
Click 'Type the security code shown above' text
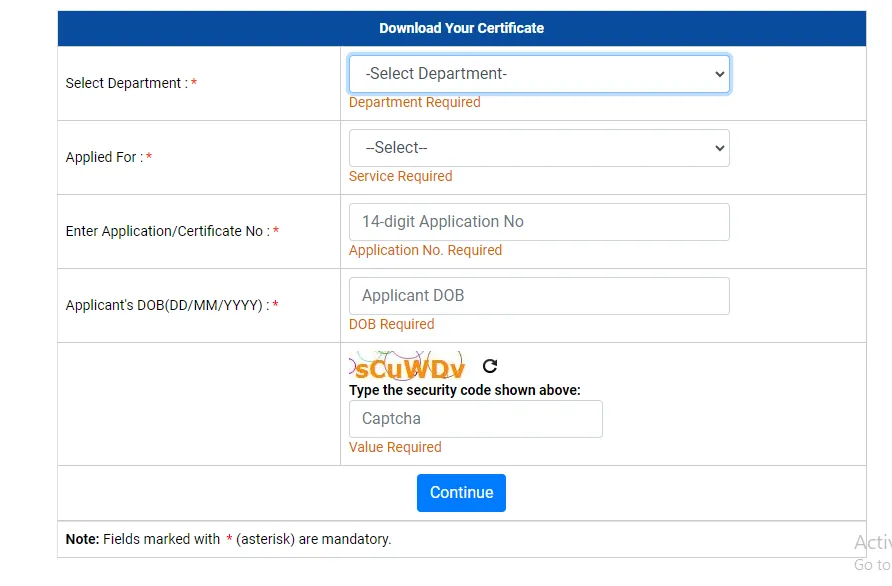click(464, 390)
